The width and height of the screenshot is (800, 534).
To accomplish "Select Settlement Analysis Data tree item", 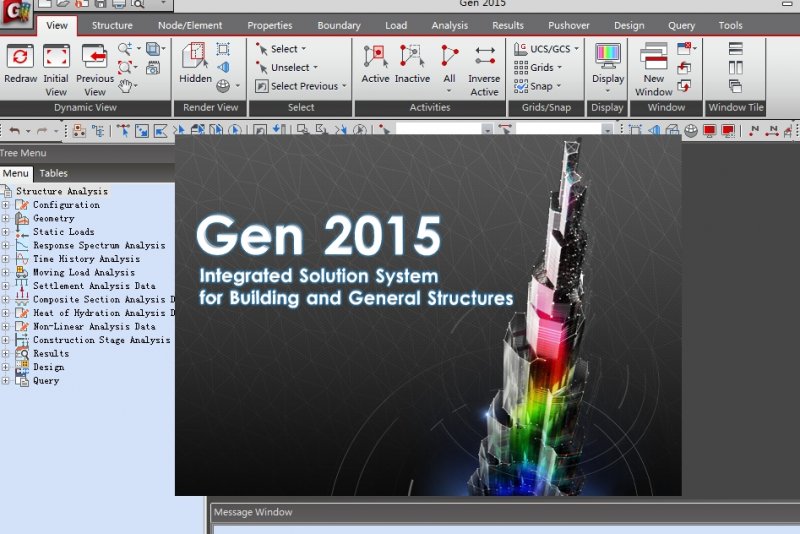I will point(94,286).
